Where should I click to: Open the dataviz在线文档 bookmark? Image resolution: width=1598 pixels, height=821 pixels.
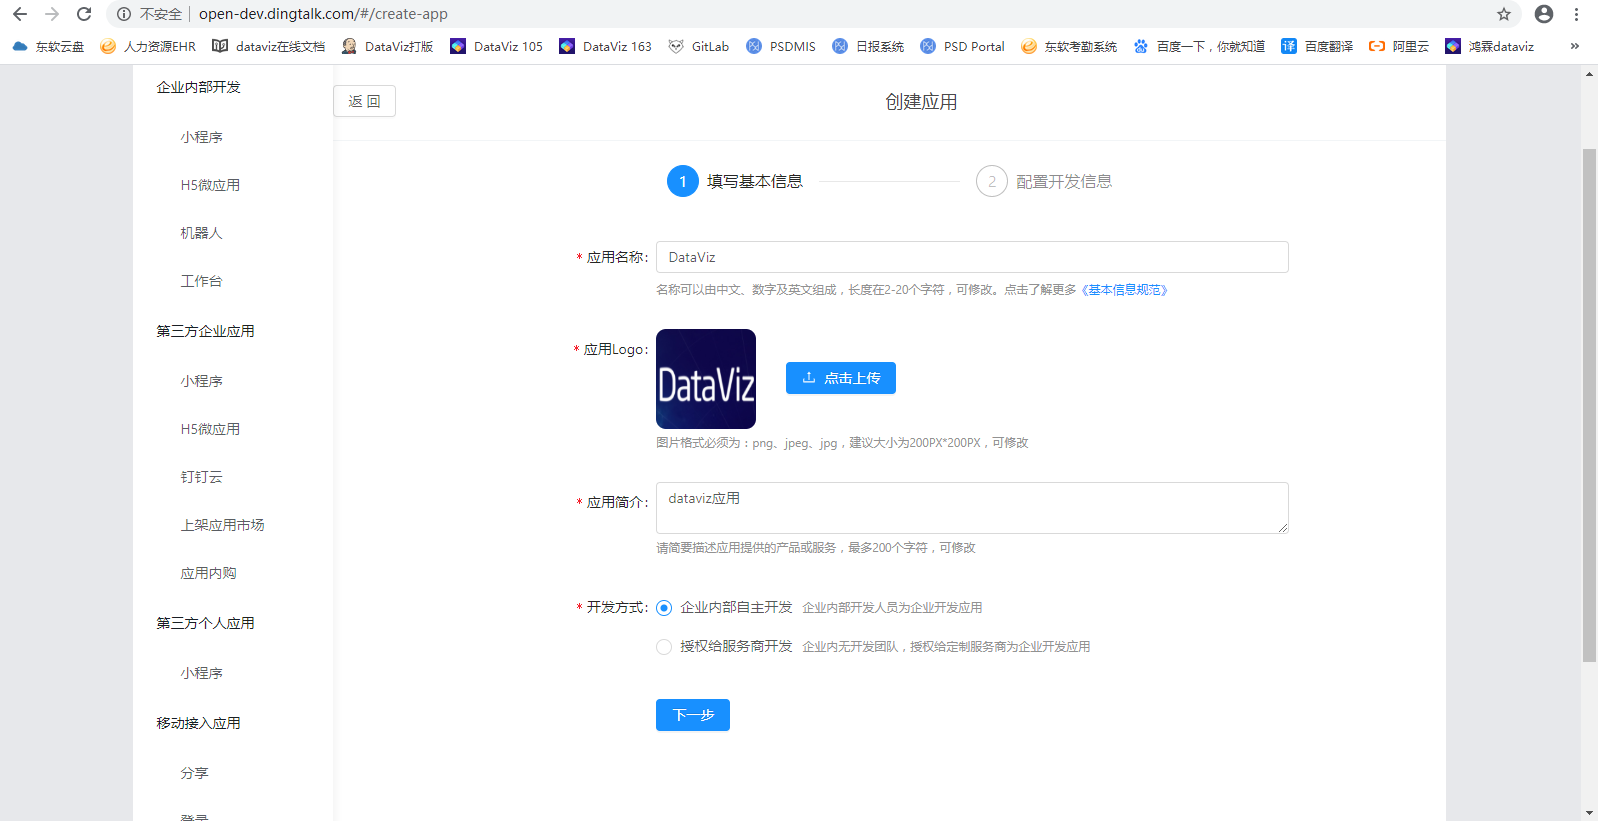[x=268, y=46]
